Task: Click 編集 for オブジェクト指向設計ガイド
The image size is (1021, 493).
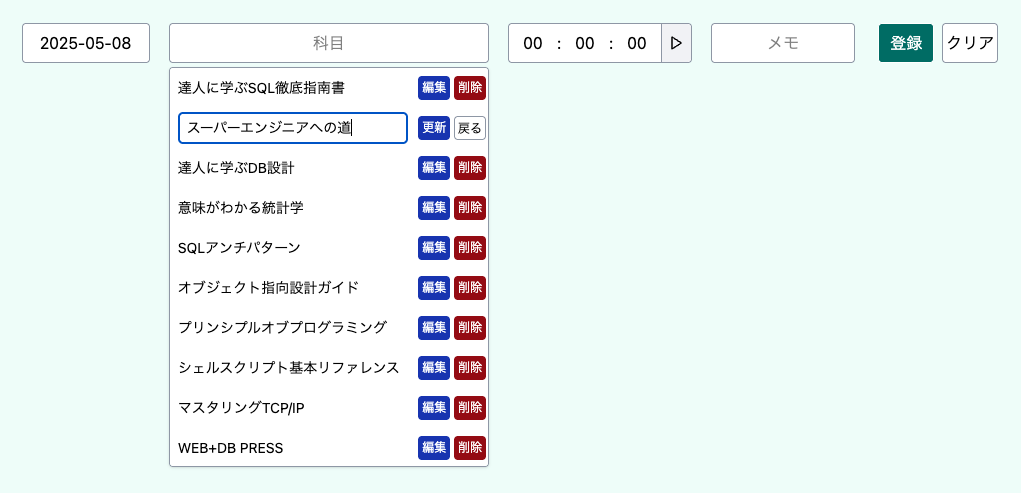Action: (434, 288)
